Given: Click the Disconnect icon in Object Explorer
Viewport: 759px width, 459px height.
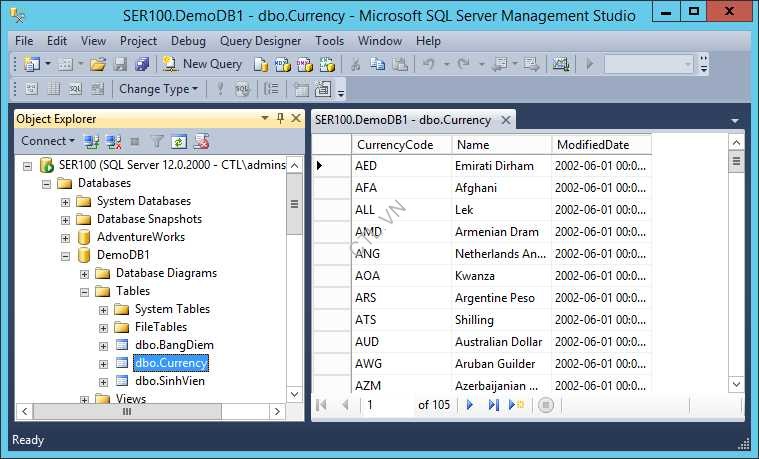Looking at the screenshot, I should pos(114,142).
